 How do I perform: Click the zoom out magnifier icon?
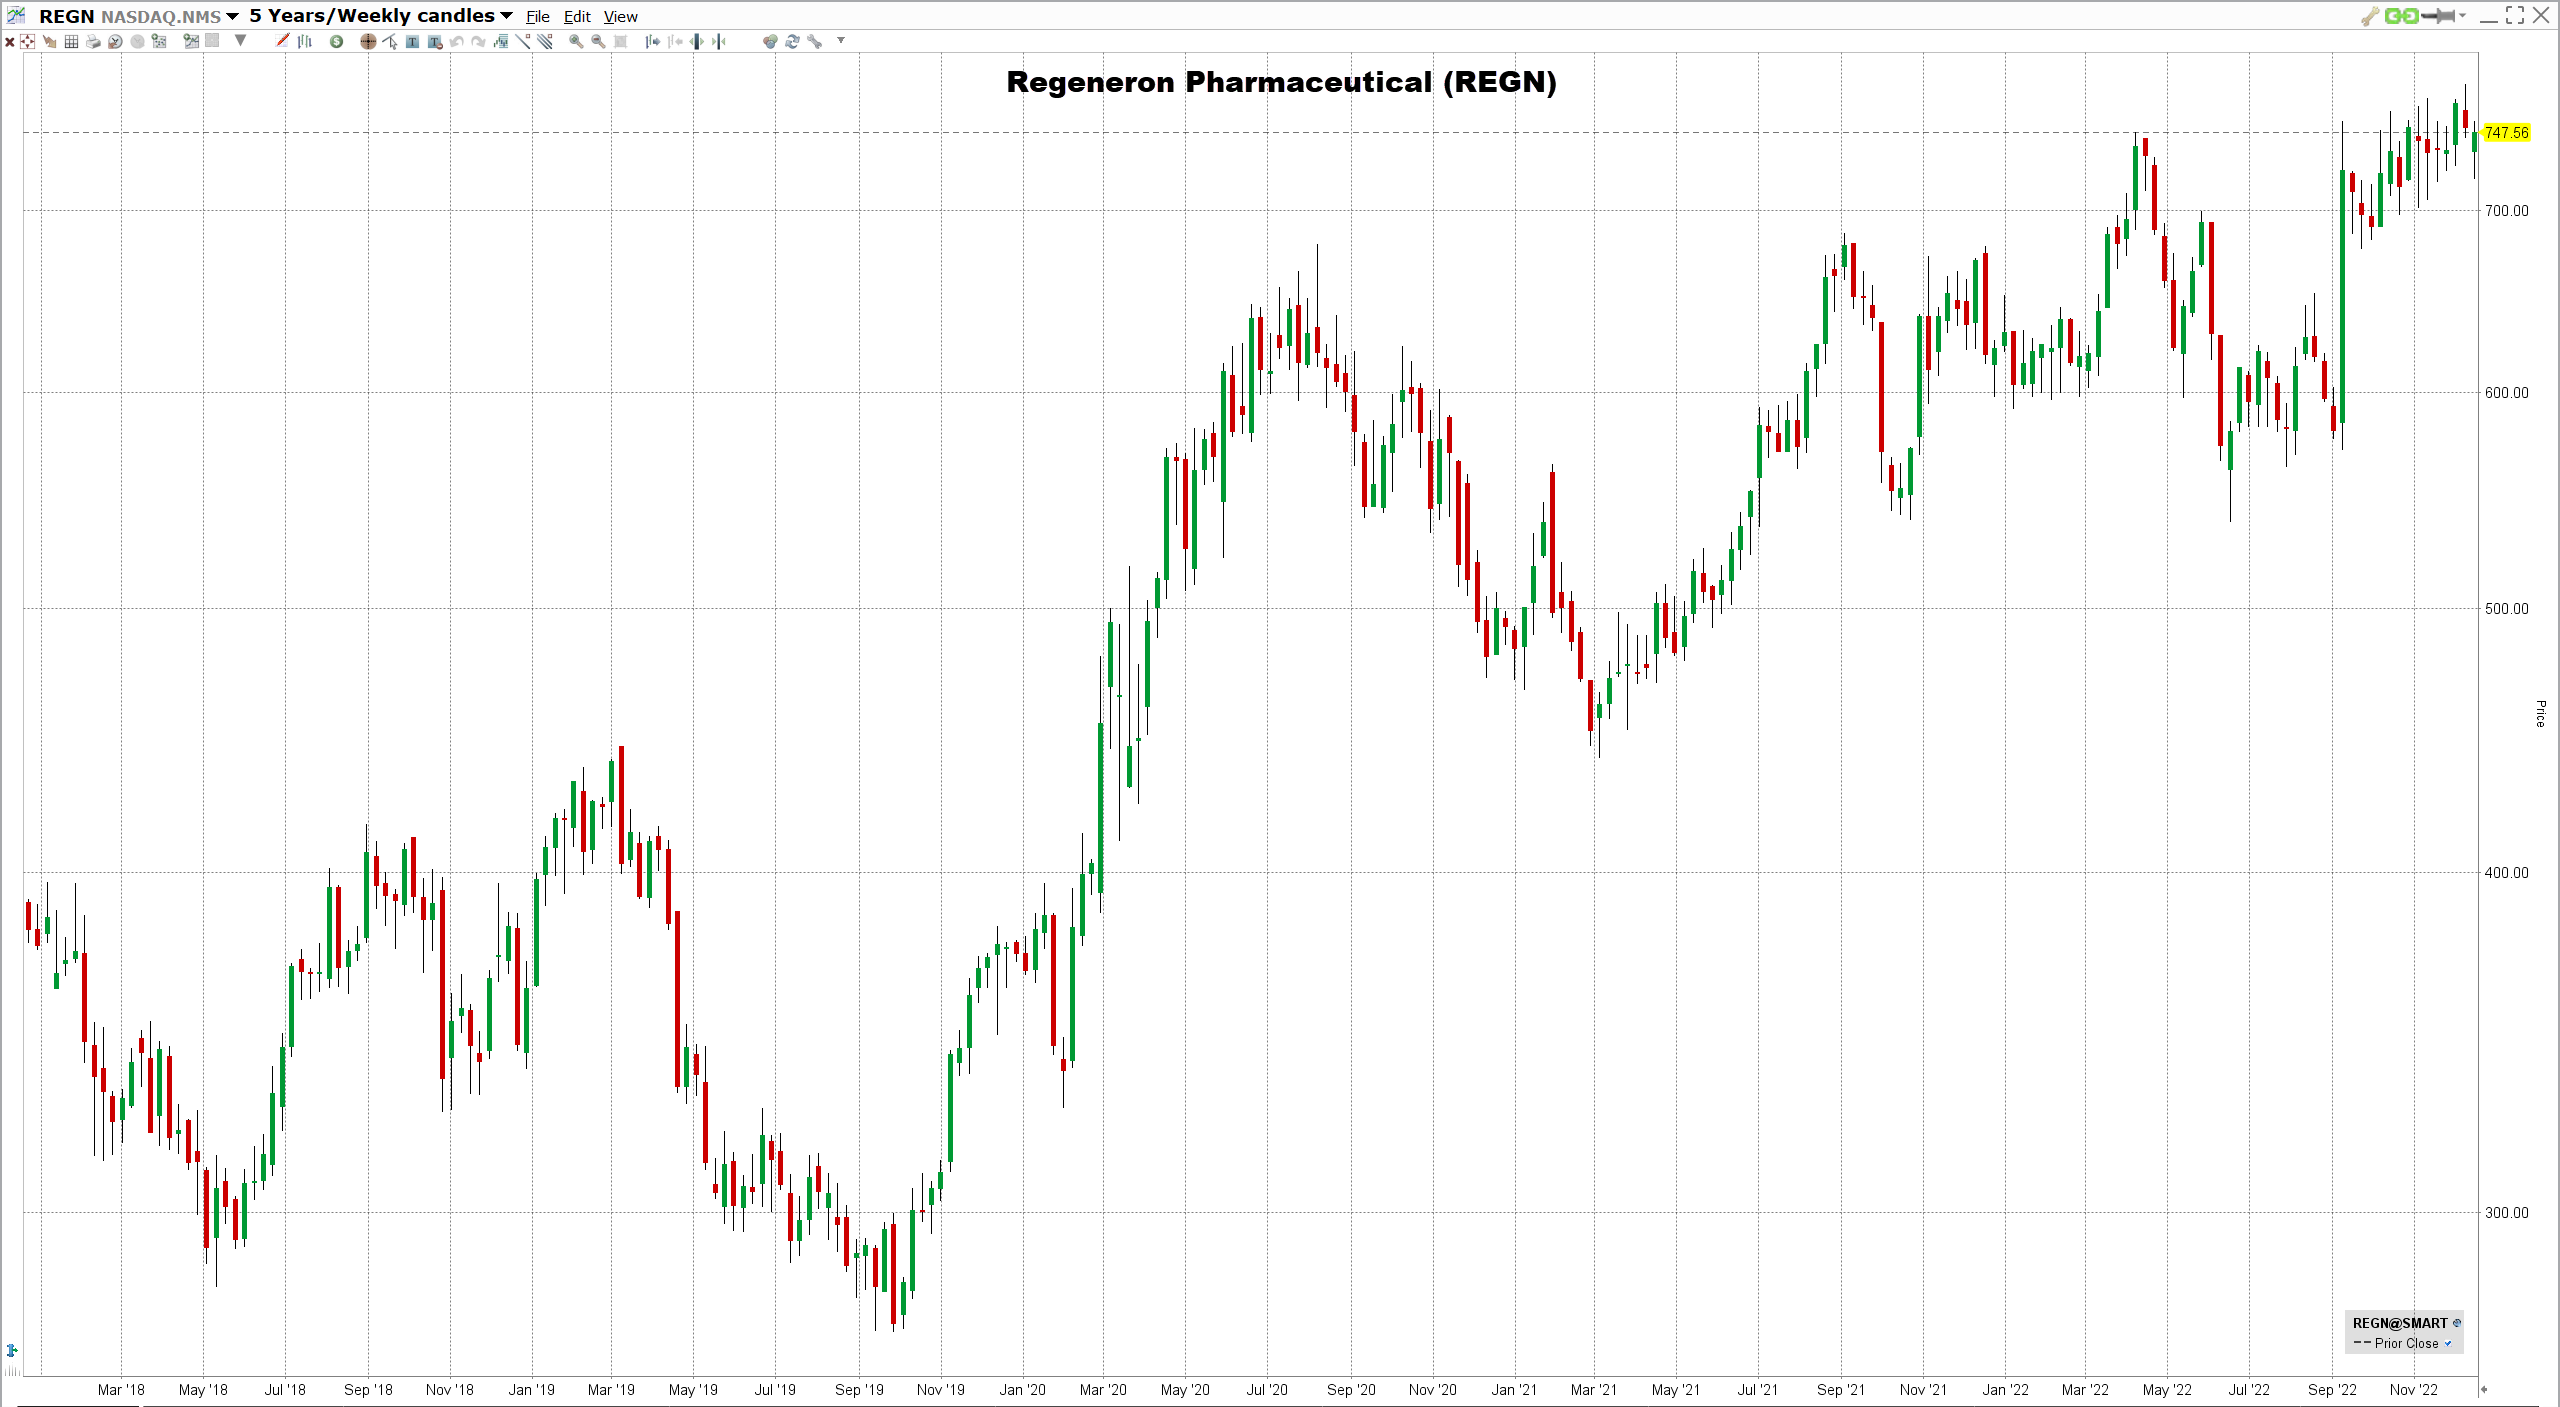(x=598, y=41)
